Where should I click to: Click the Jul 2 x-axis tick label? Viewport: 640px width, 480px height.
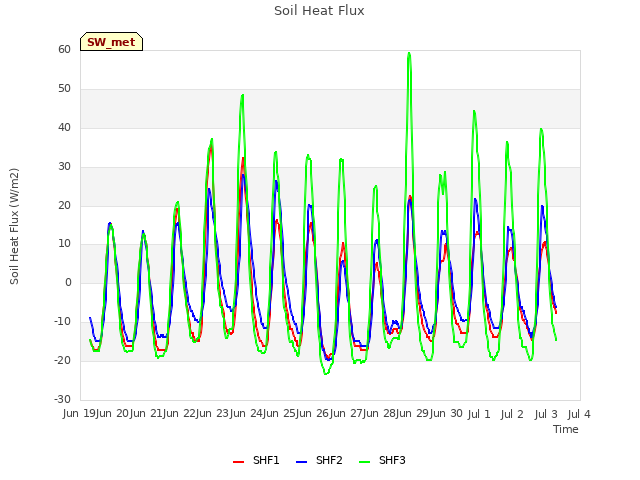(512, 414)
